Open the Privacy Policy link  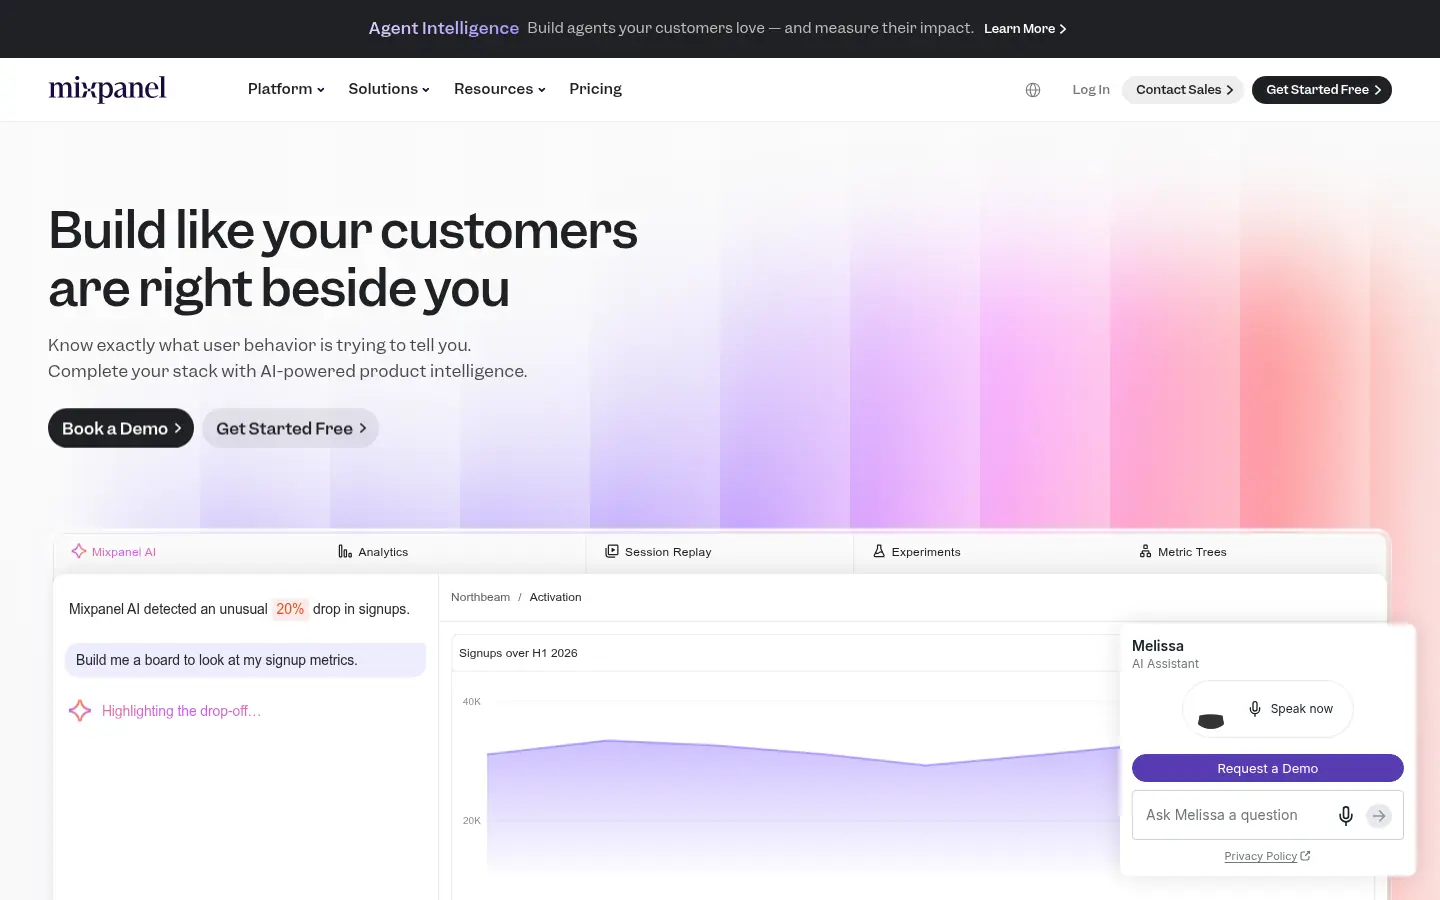tap(1267, 856)
